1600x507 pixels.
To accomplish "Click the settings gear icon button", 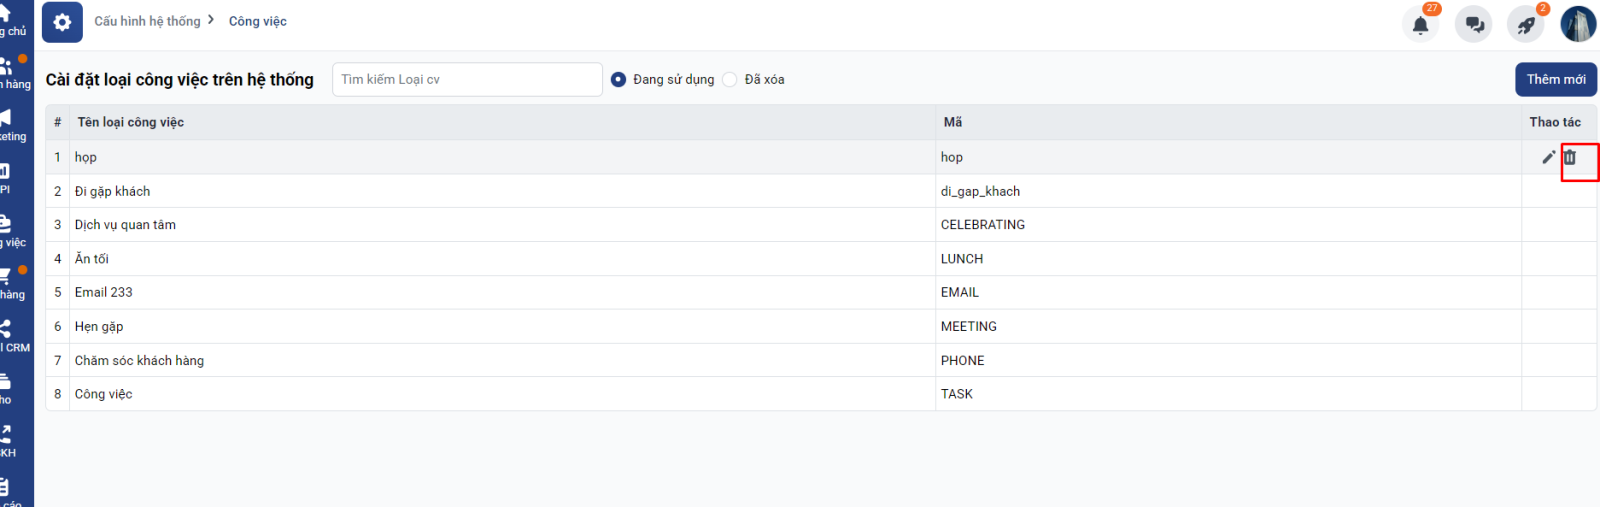I will click(x=62, y=22).
